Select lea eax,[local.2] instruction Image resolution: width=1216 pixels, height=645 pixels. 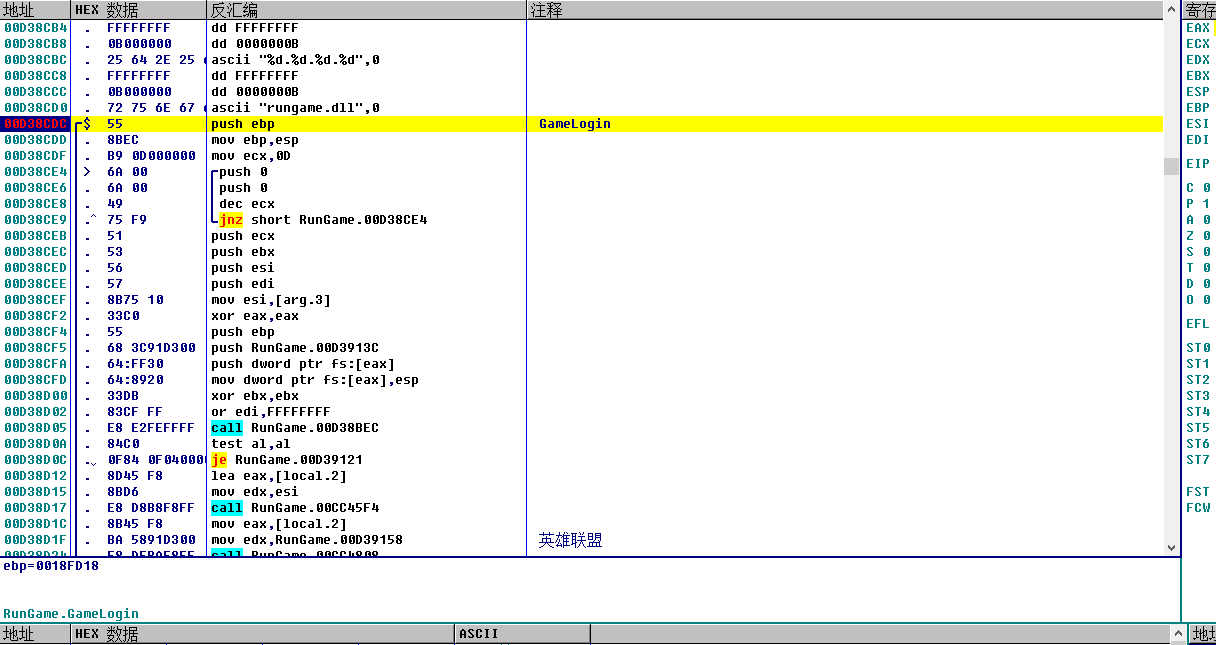pos(279,476)
